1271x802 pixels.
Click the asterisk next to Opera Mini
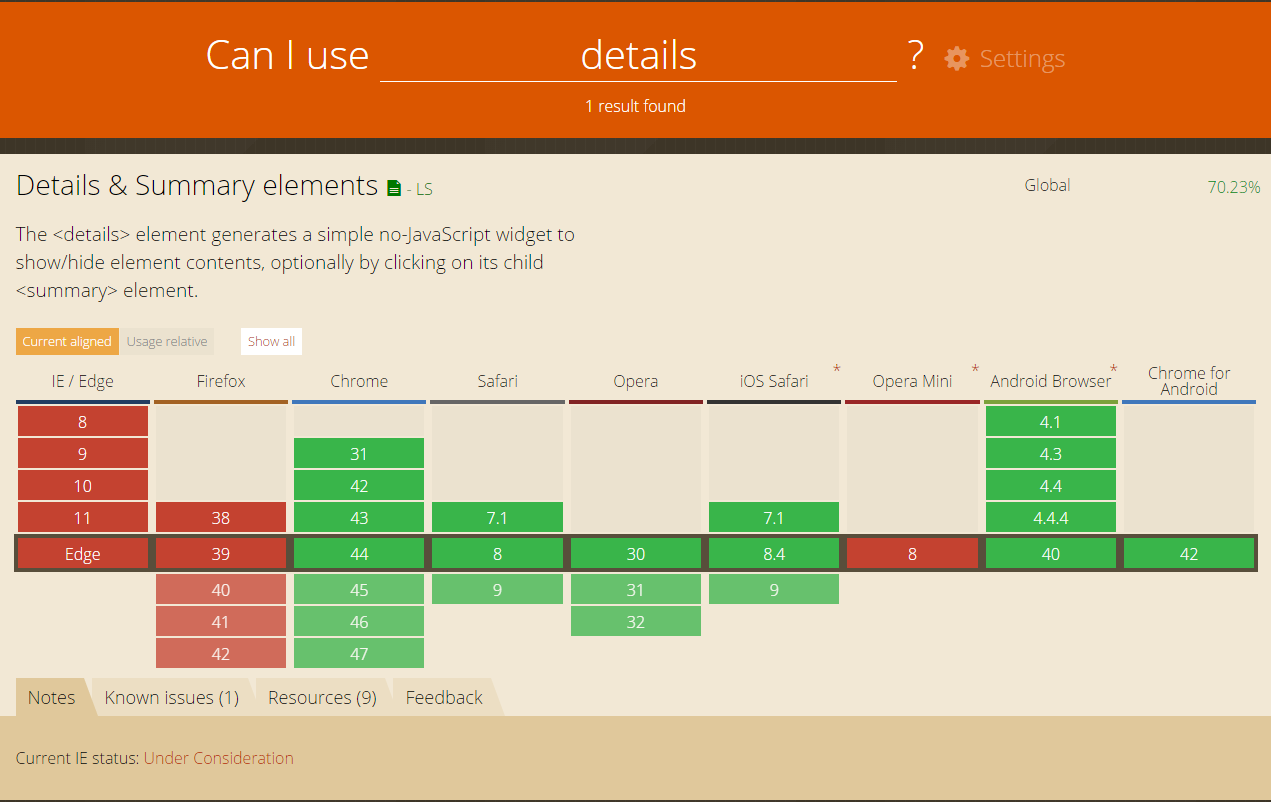975,370
